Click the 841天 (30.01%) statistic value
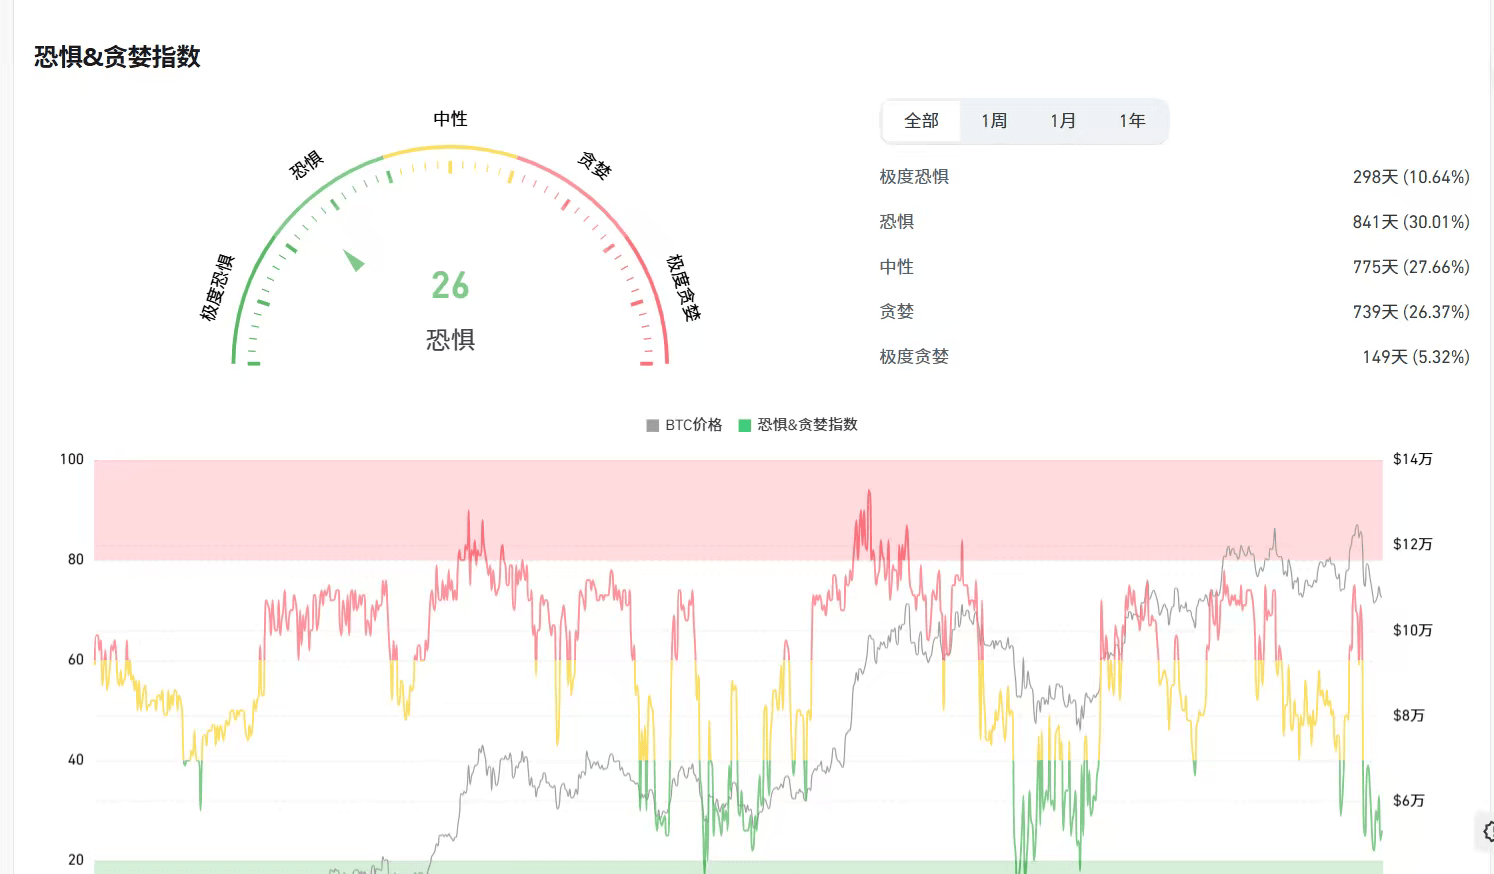Viewport: 1494px width, 874px height. 1410,222
